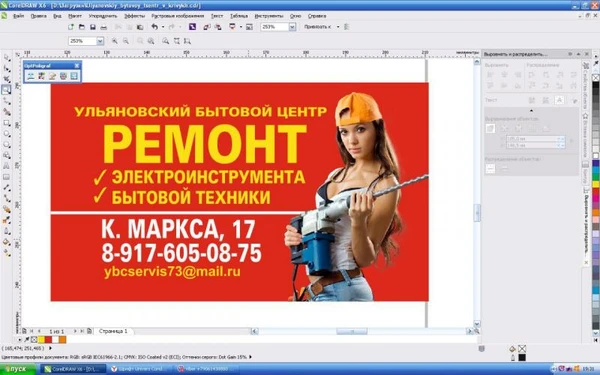Select the Pick tool in the toolbox
The image size is (600, 375).
click(7, 58)
